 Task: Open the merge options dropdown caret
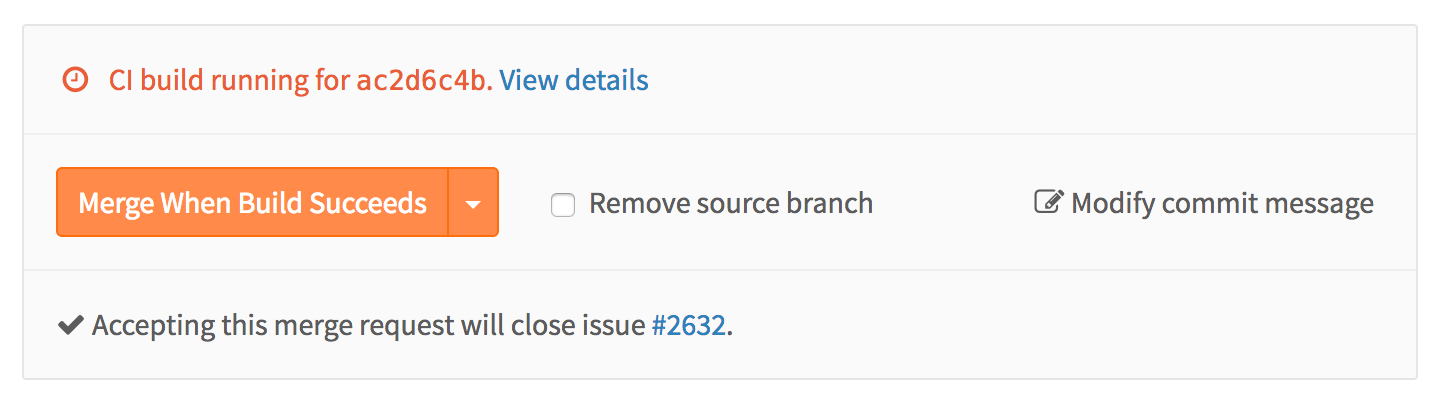(474, 203)
